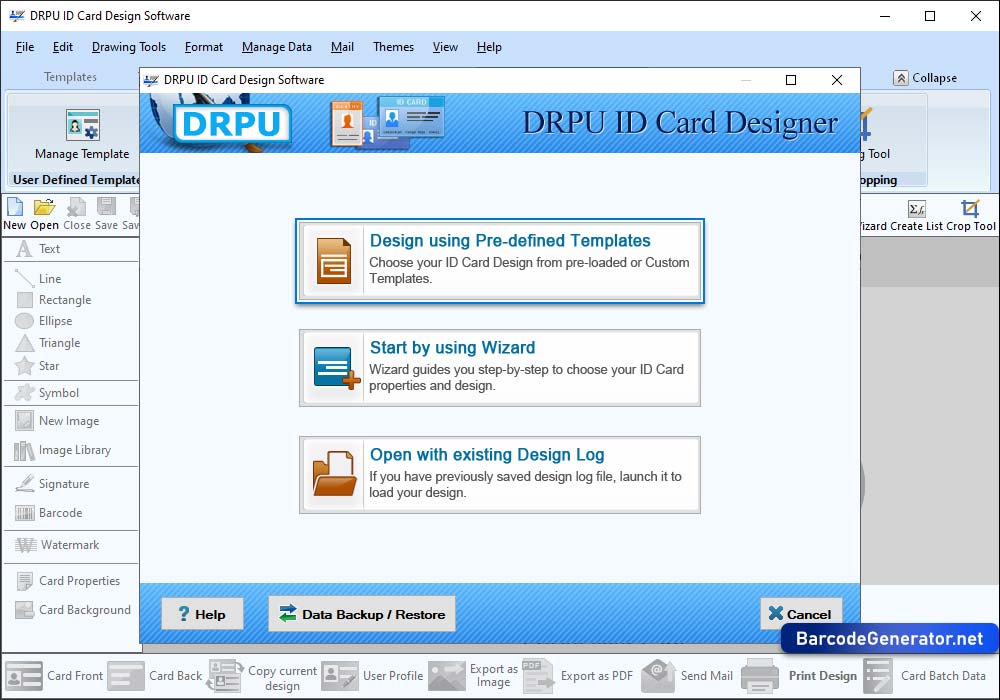The width and height of the screenshot is (1000, 700).
Task: Switch to Card Front view
Action: tap(54, 676)
